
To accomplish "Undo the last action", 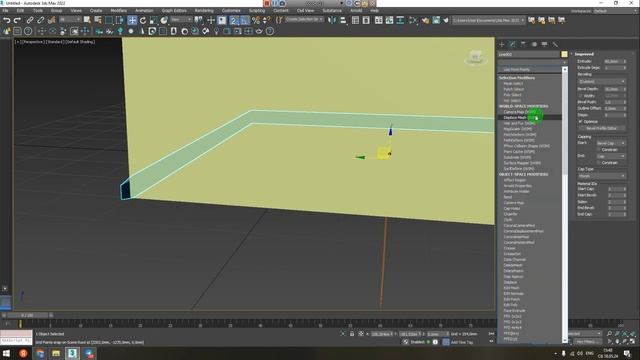I will [7, 20].
